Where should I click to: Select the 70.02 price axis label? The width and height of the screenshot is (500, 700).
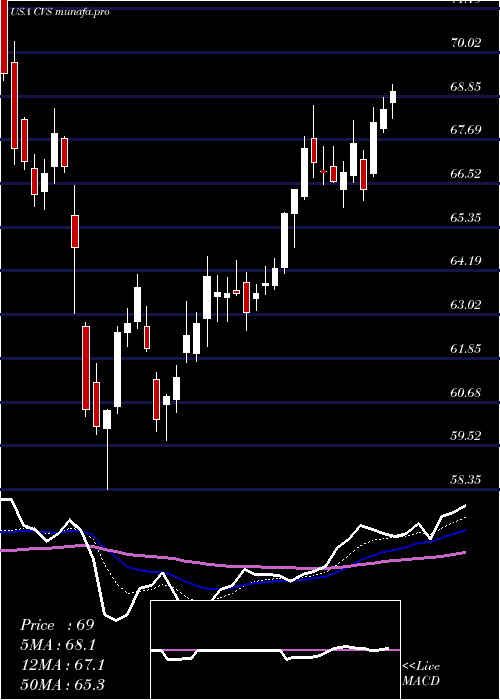(x=466, y=43)
